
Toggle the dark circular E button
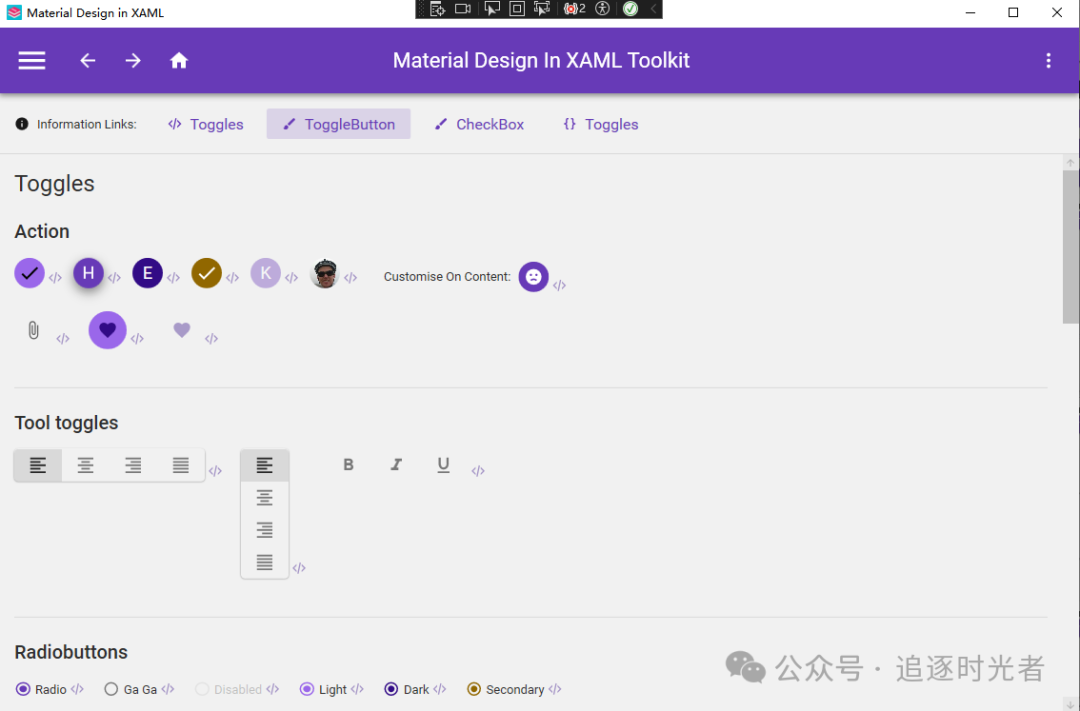click(147, 272)
